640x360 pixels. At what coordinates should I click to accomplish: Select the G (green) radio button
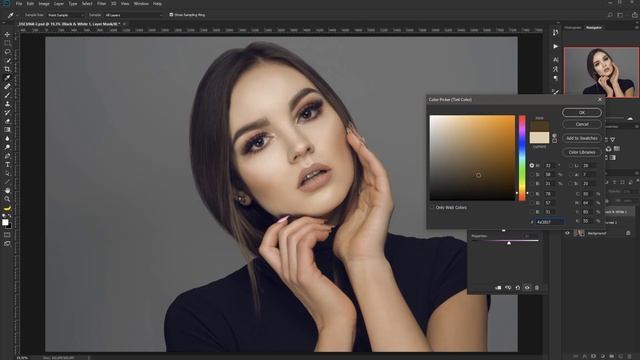(532, 203)
